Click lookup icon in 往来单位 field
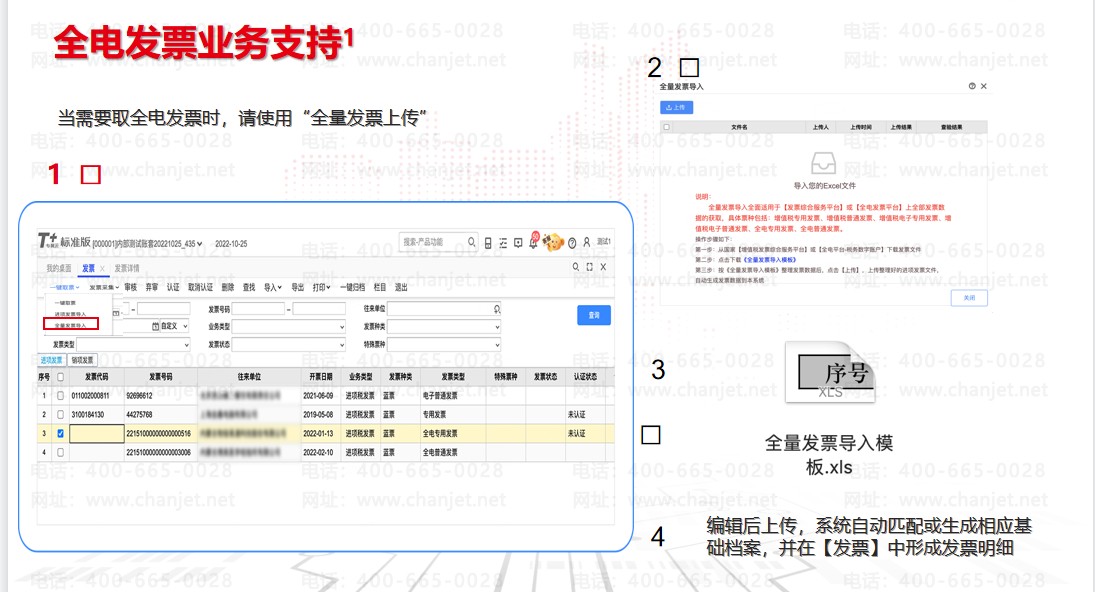 coord(497,309)
